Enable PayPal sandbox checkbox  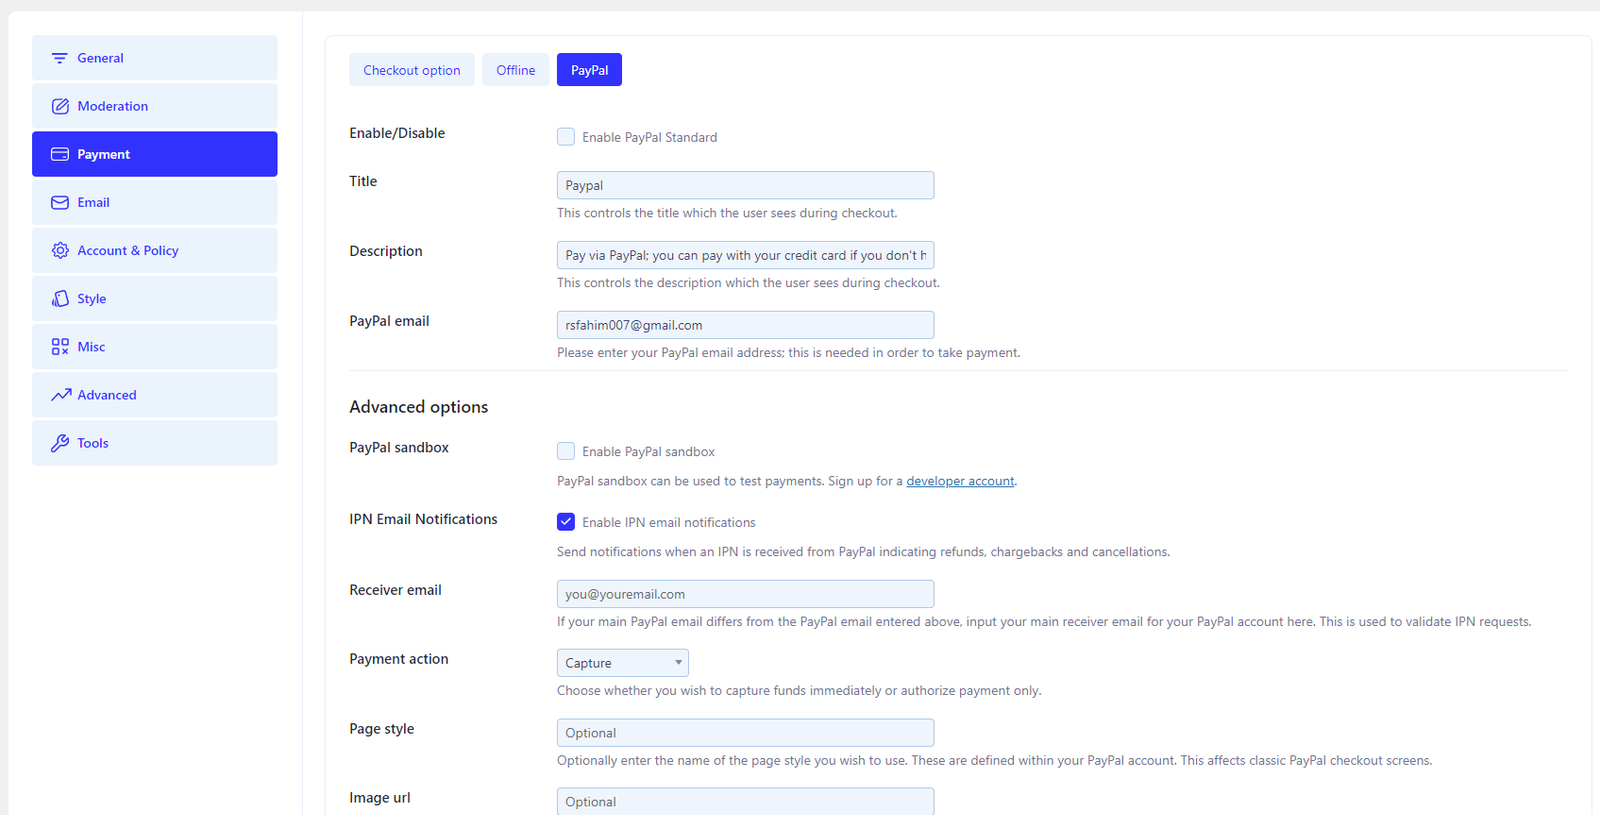[x=566, y=451]
